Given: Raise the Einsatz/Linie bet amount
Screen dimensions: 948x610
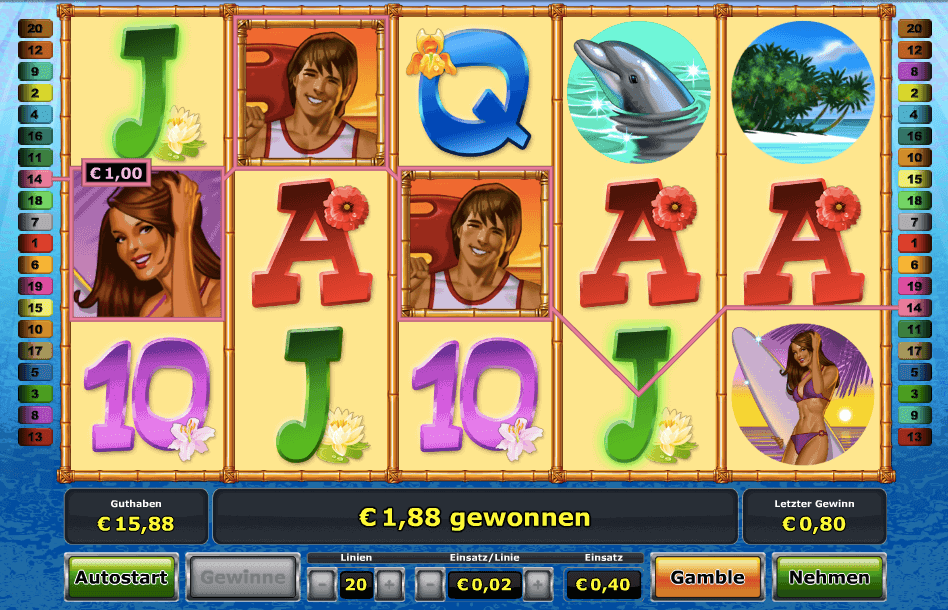Looking at the screenshot, I should tap(537, 584).
